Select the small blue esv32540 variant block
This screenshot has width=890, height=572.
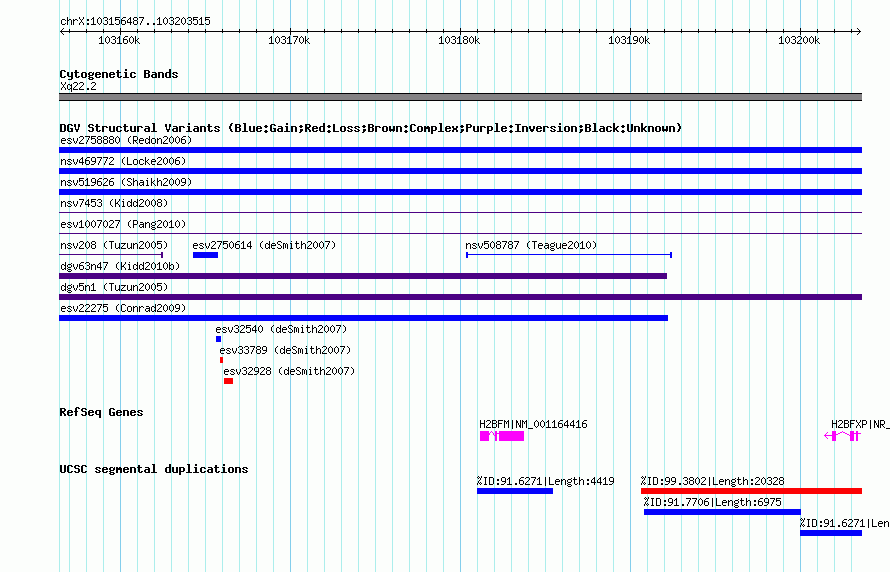219,339
